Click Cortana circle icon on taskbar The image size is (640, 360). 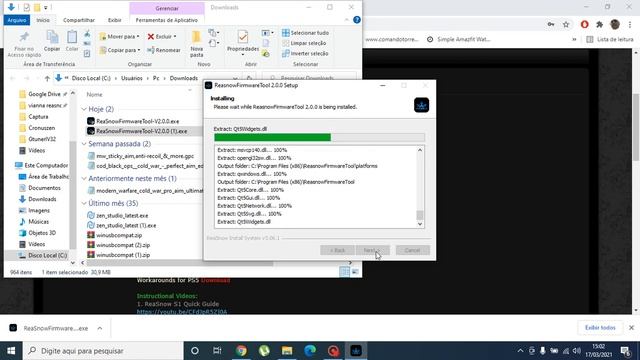tap(195, 351)
